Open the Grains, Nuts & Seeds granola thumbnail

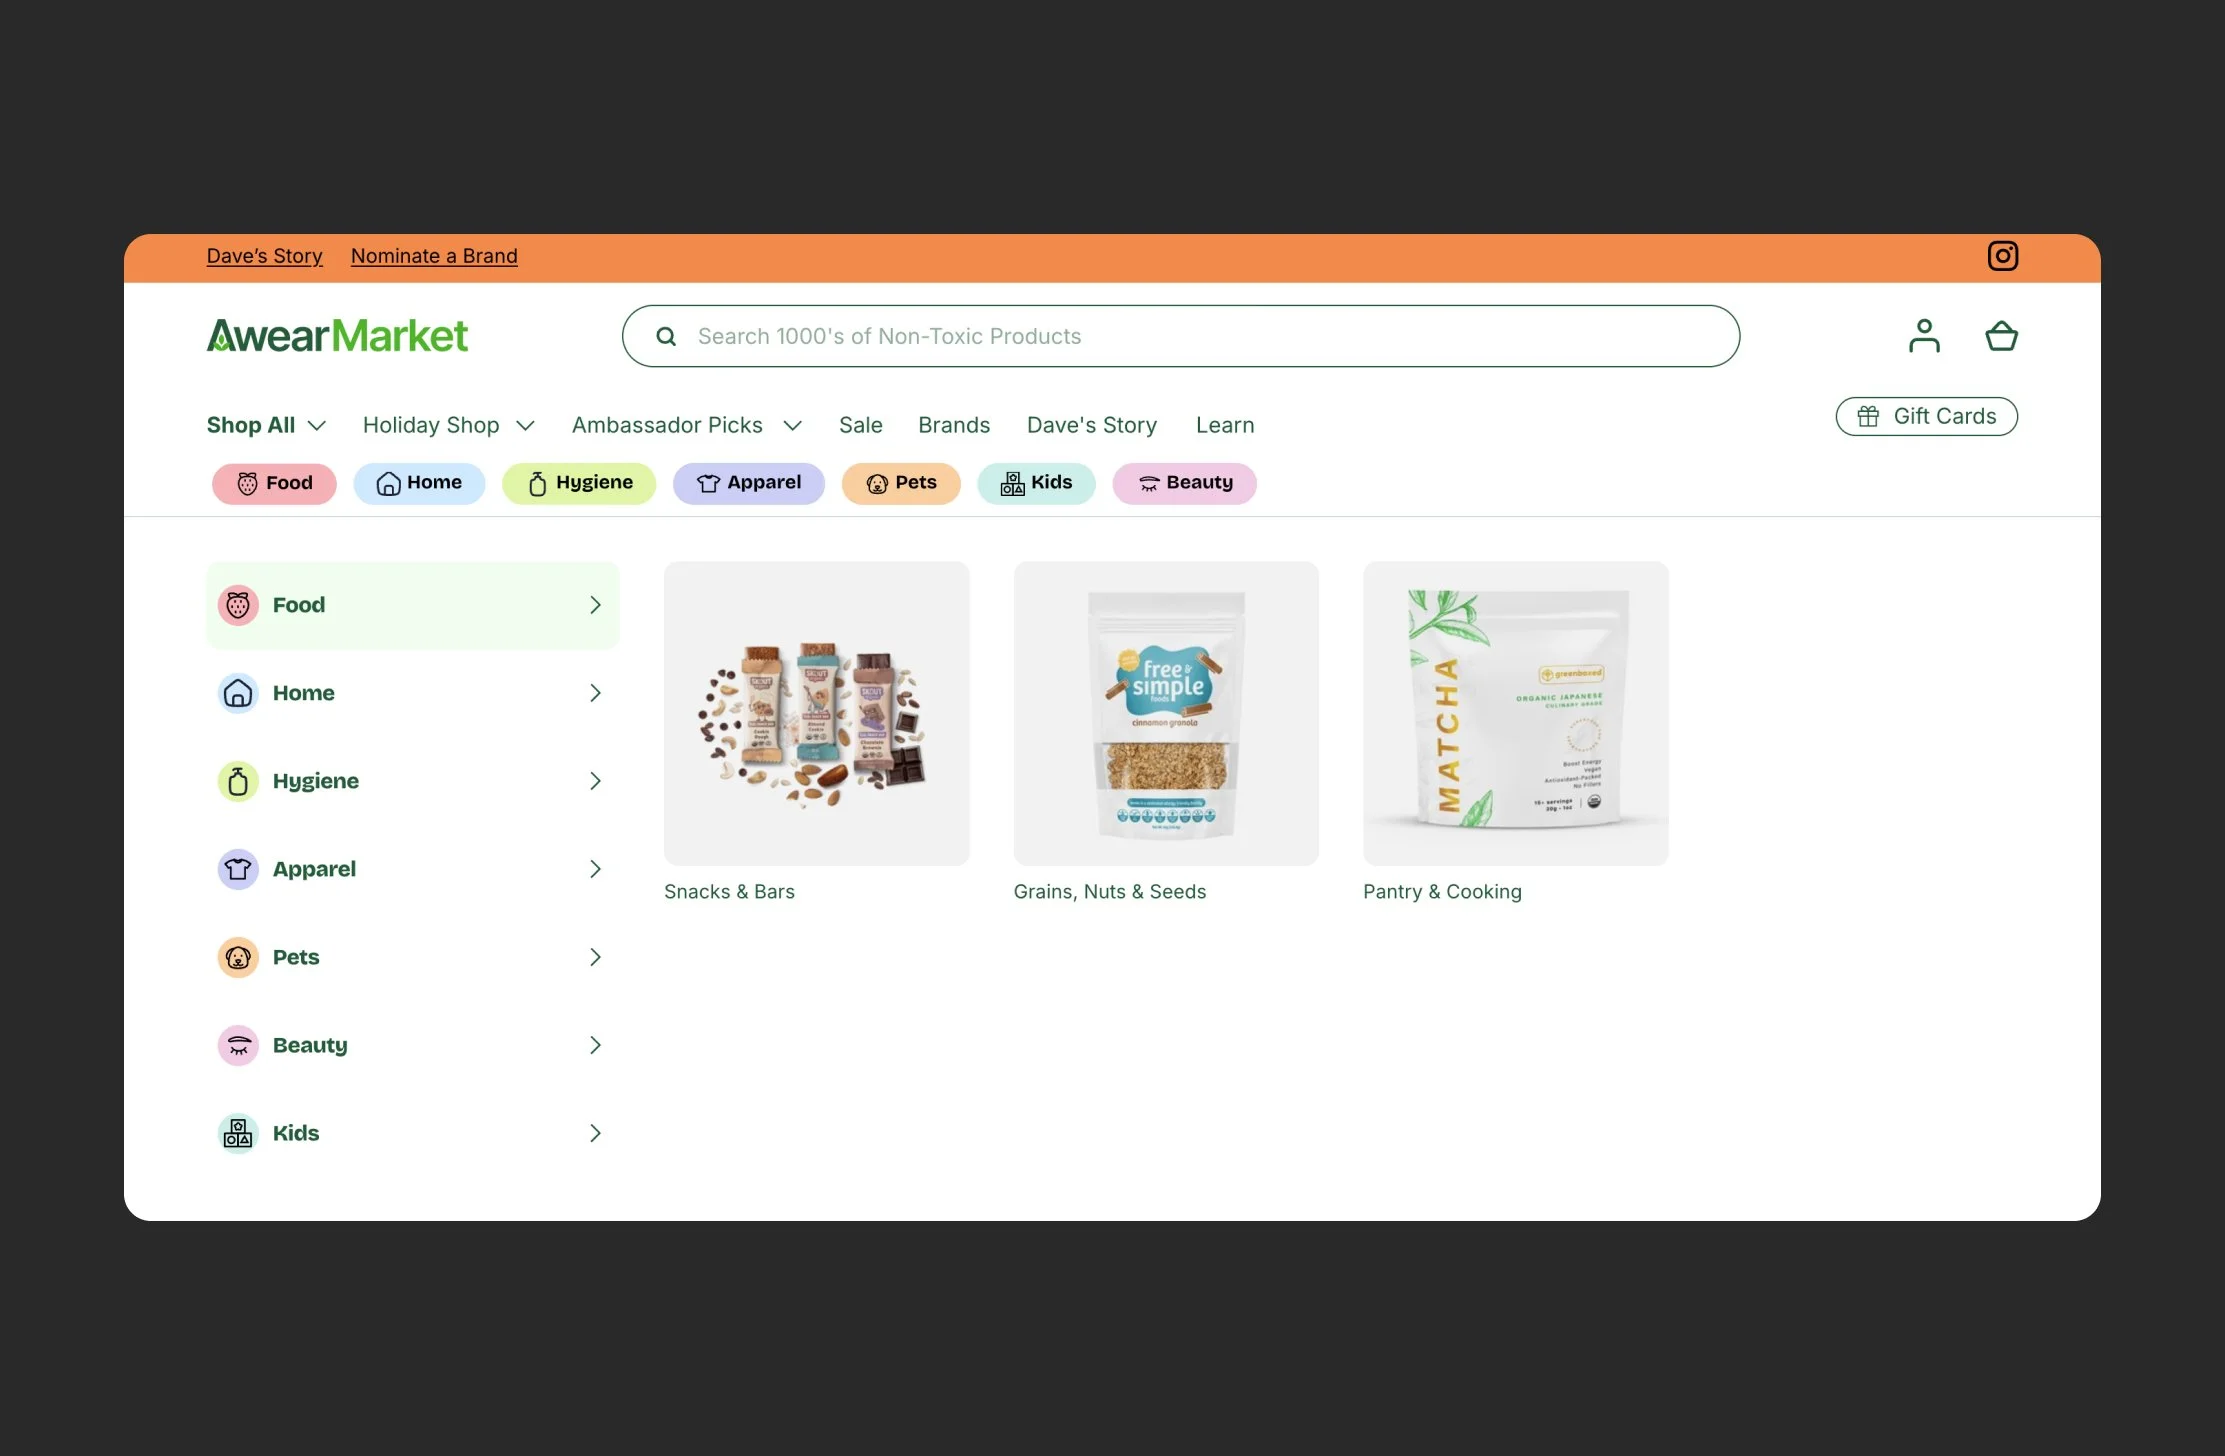click(1166, 713)
